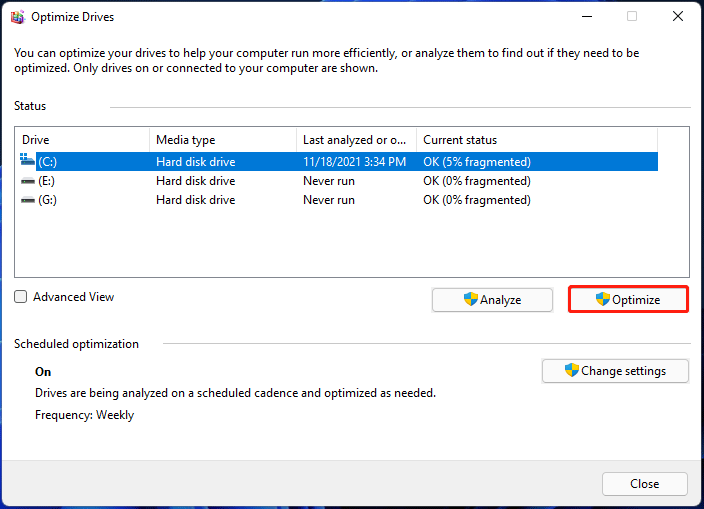This screenshot has width=704, height=509.
Task: Click the Advanced View label text
Action: tap(73, 297)
